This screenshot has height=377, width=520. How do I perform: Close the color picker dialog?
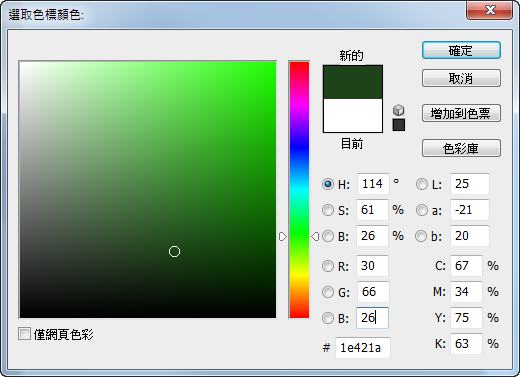tap(489, 10)
